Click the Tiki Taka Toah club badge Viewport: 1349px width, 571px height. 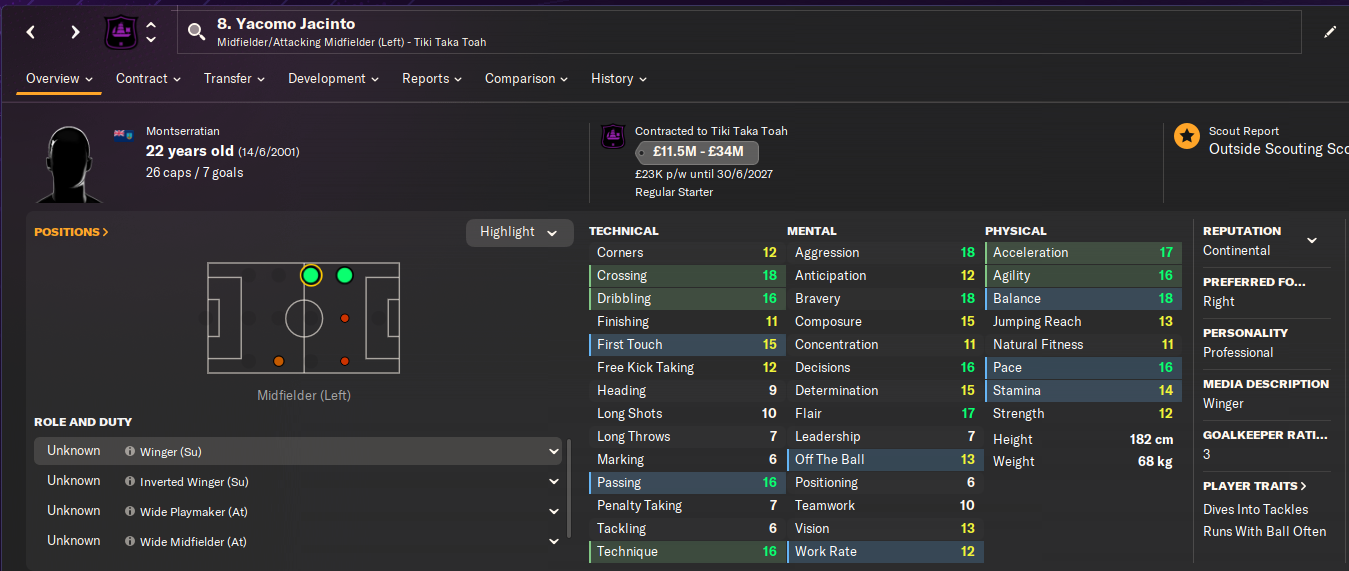(x=121, y=32)
